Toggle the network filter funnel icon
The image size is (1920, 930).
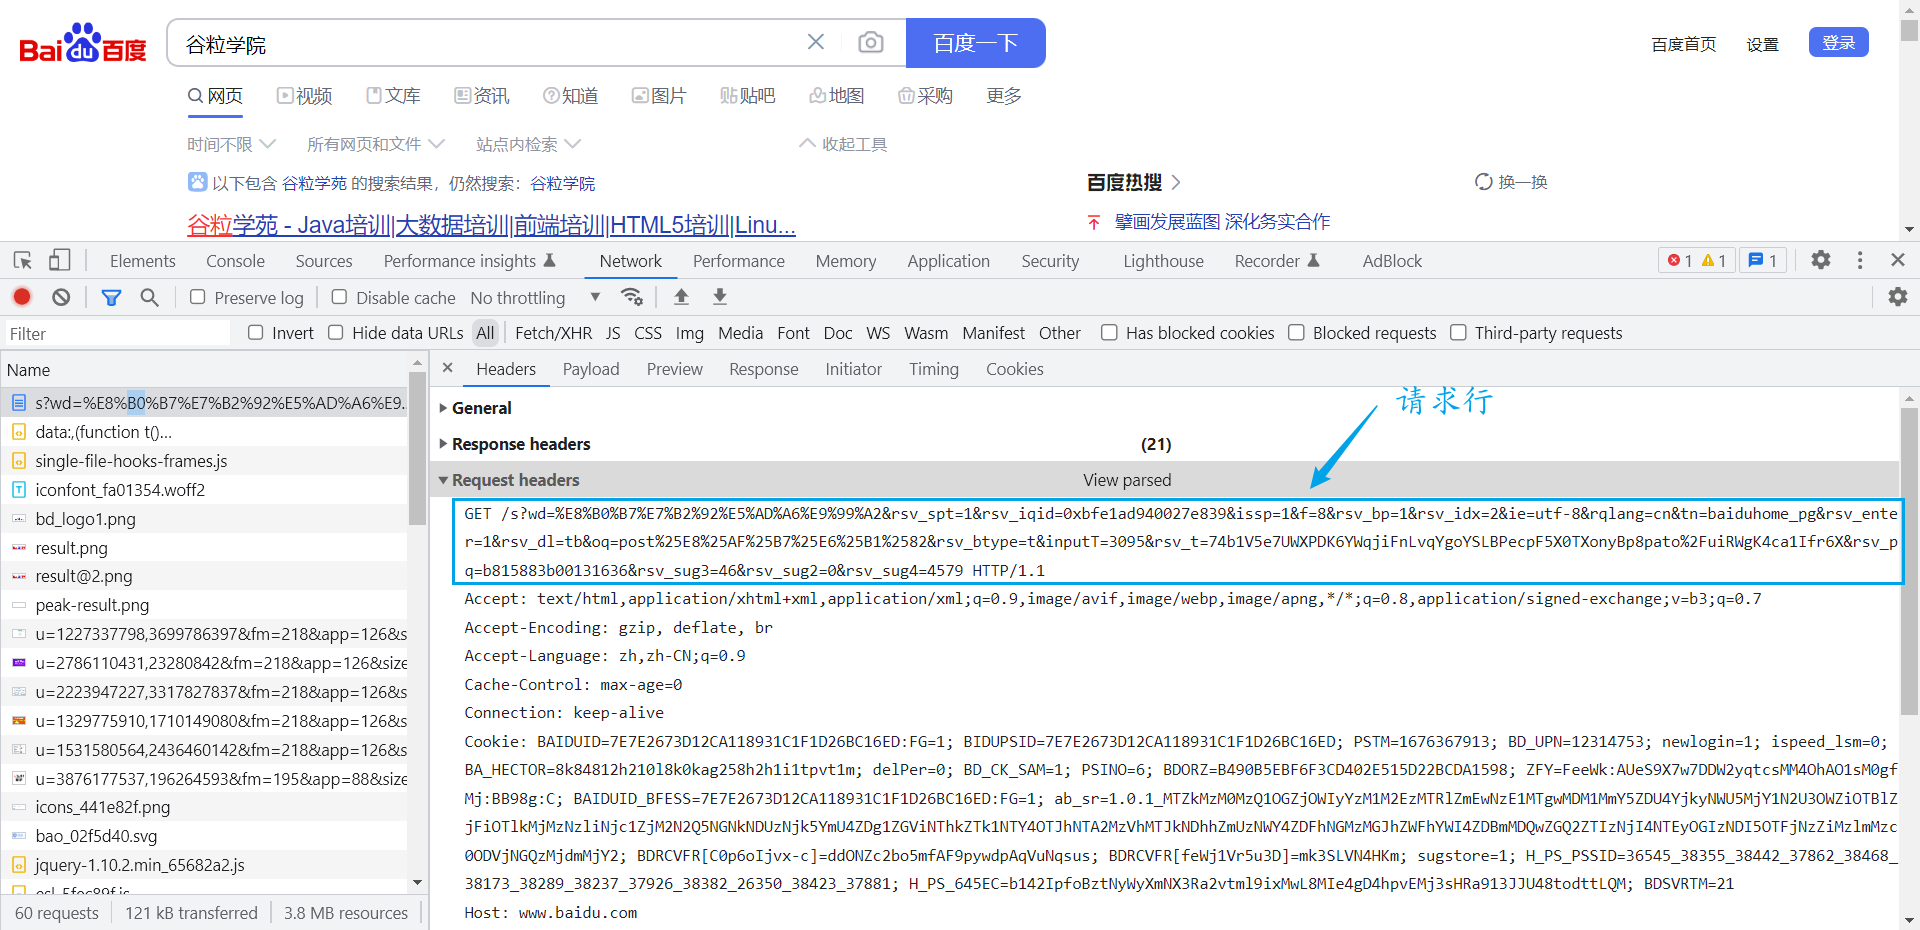point(111,297)
